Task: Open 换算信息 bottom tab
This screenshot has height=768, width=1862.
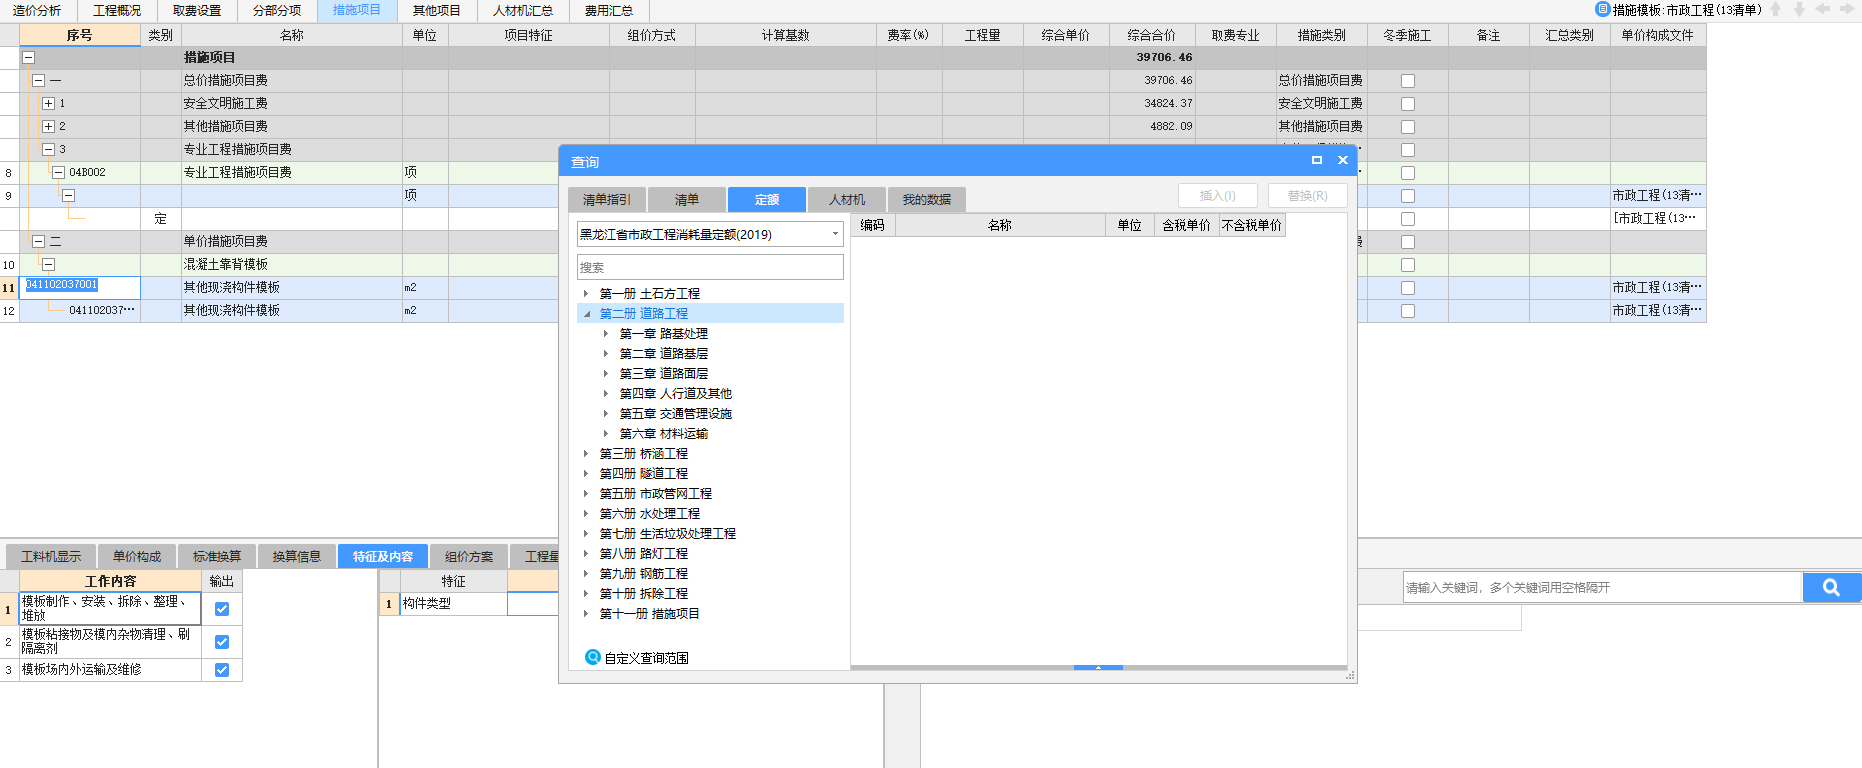Action: [x=297, y=556]
